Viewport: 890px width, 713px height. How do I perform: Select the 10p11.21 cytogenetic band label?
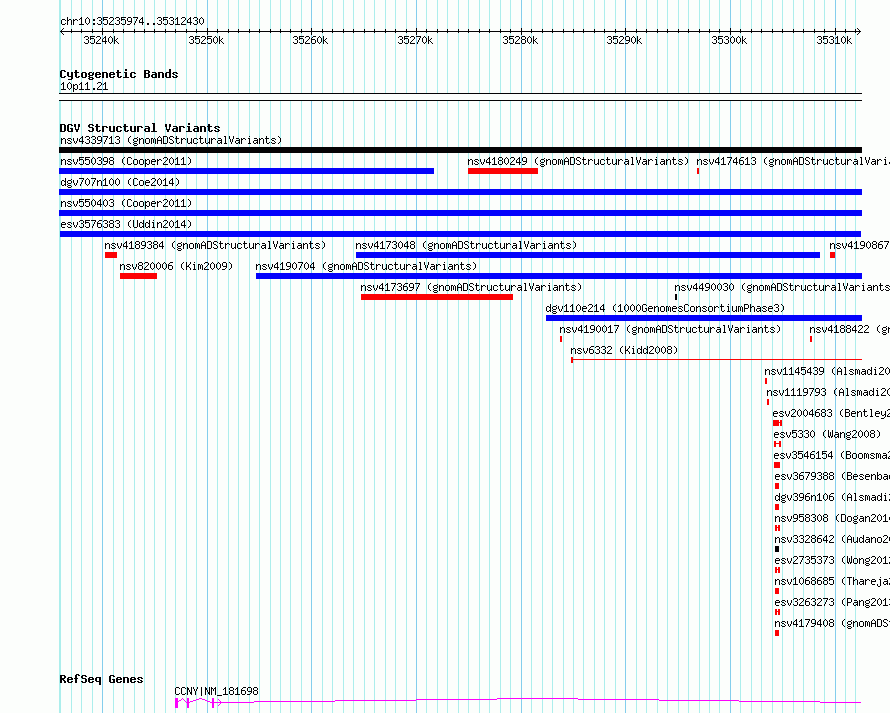coord(84,86)
